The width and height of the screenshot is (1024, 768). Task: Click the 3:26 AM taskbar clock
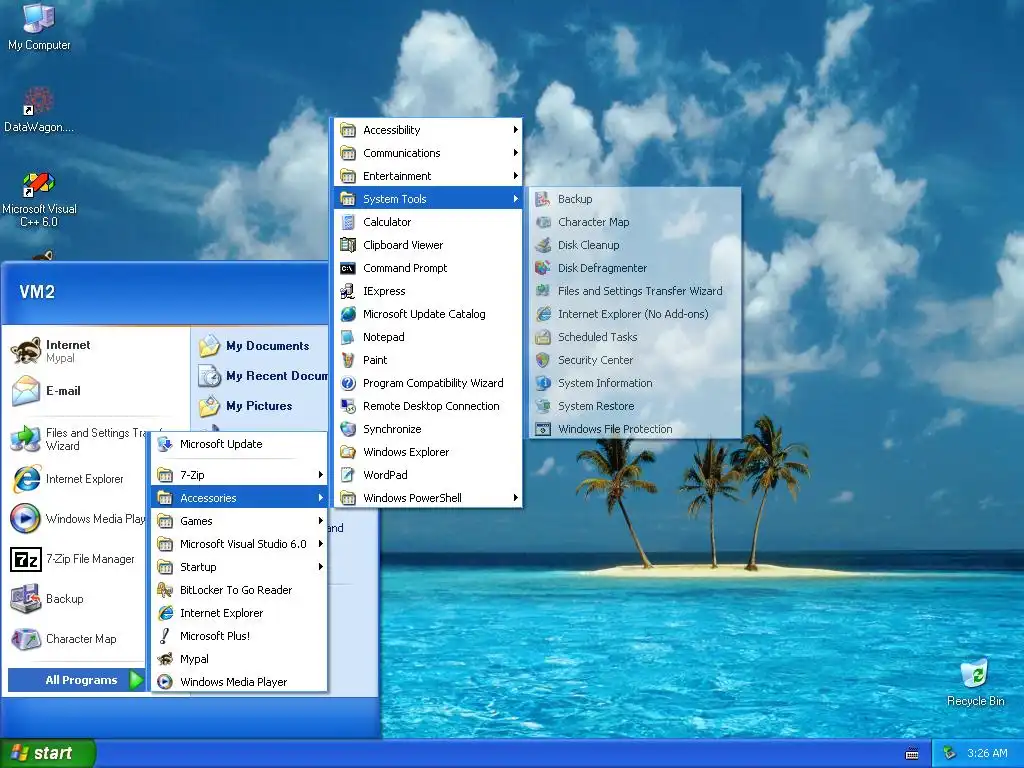click(x=987, y=753)
